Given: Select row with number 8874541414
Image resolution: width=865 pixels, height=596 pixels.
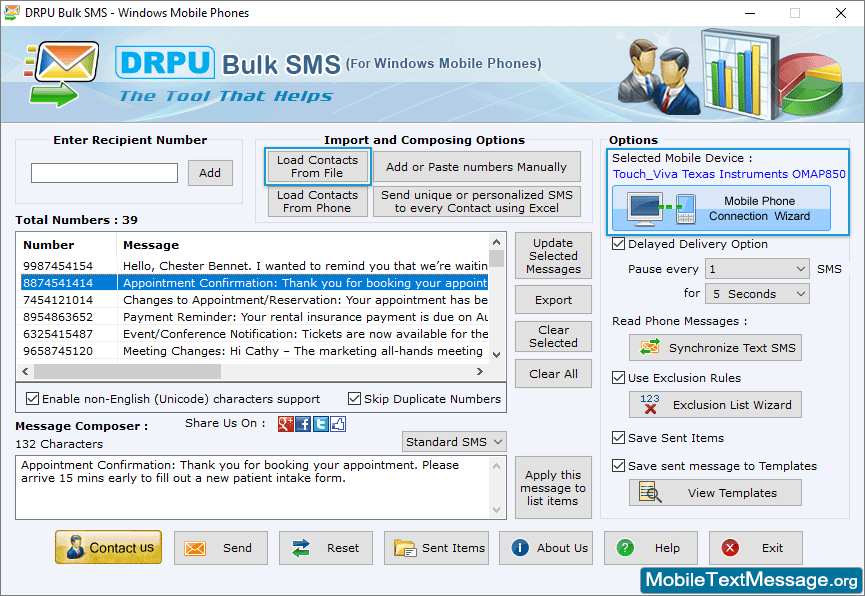Looking at the screenshot, I should pos(254,283).
